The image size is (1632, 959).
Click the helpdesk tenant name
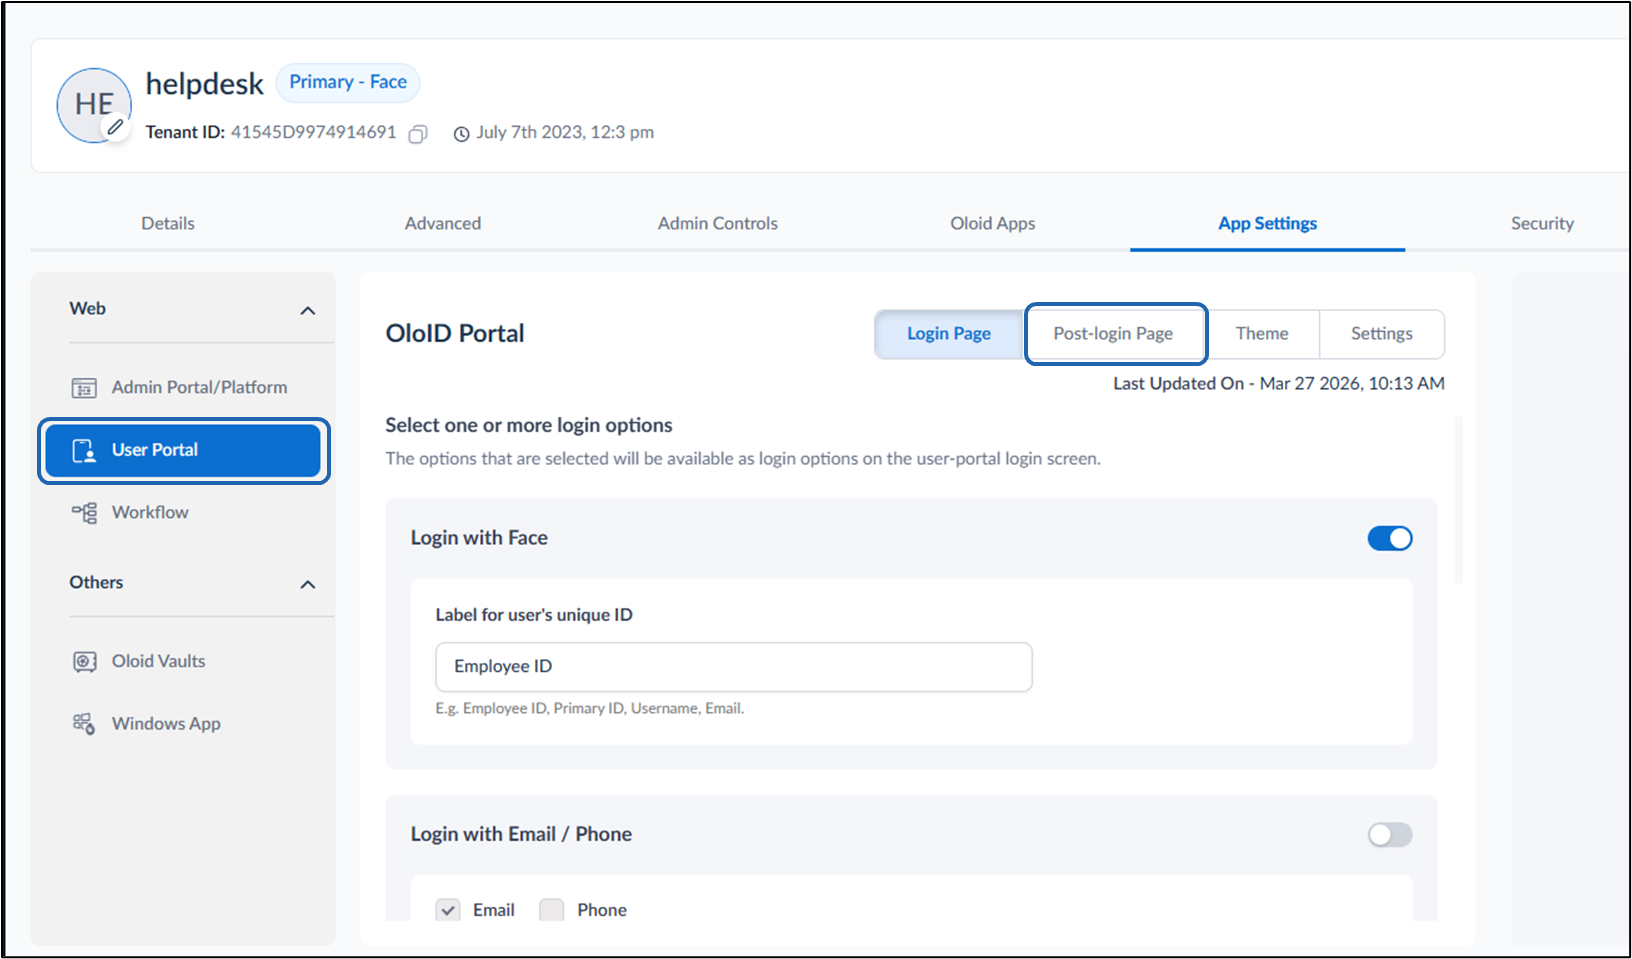point(205,84)
